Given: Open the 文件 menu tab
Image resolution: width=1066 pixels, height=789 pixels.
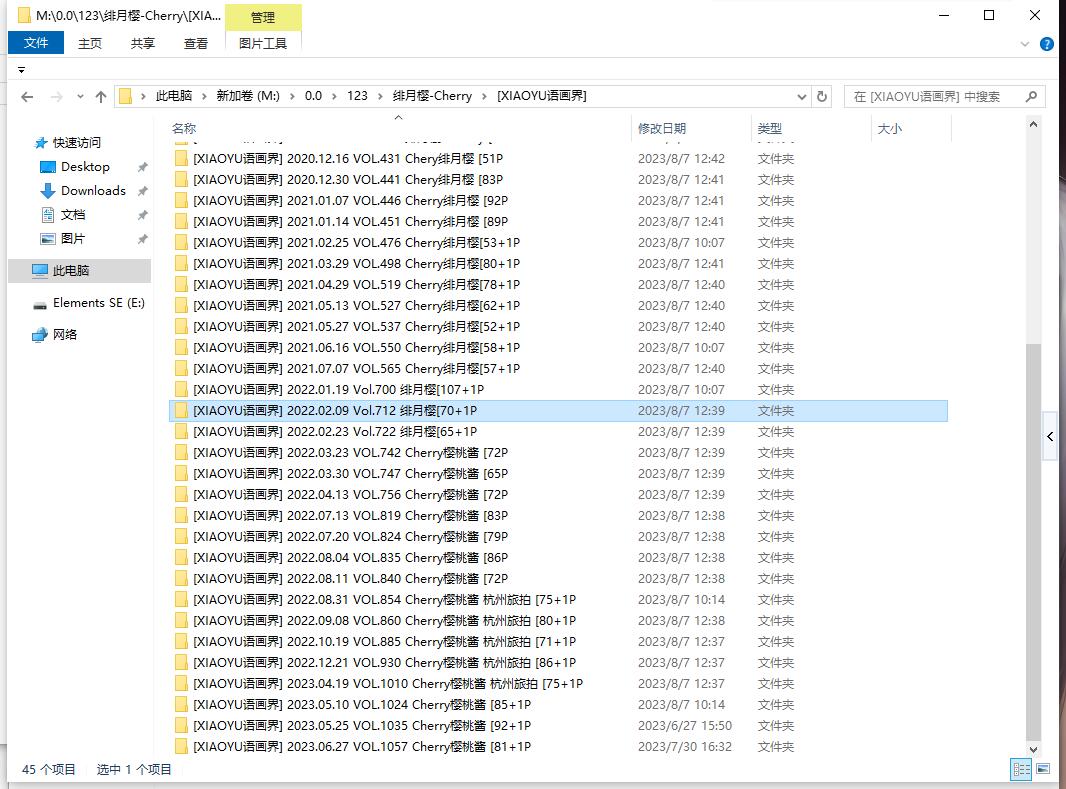Looking at the screenshot, I should [x=36, y=43].
